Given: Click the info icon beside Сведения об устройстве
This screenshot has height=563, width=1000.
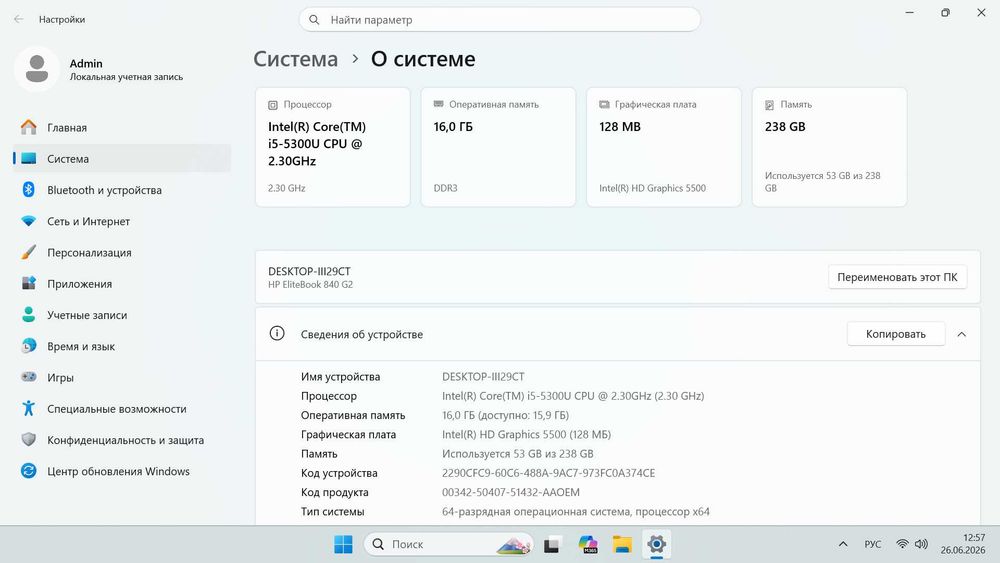Looking at the screenshot, I should coord(277,333).
